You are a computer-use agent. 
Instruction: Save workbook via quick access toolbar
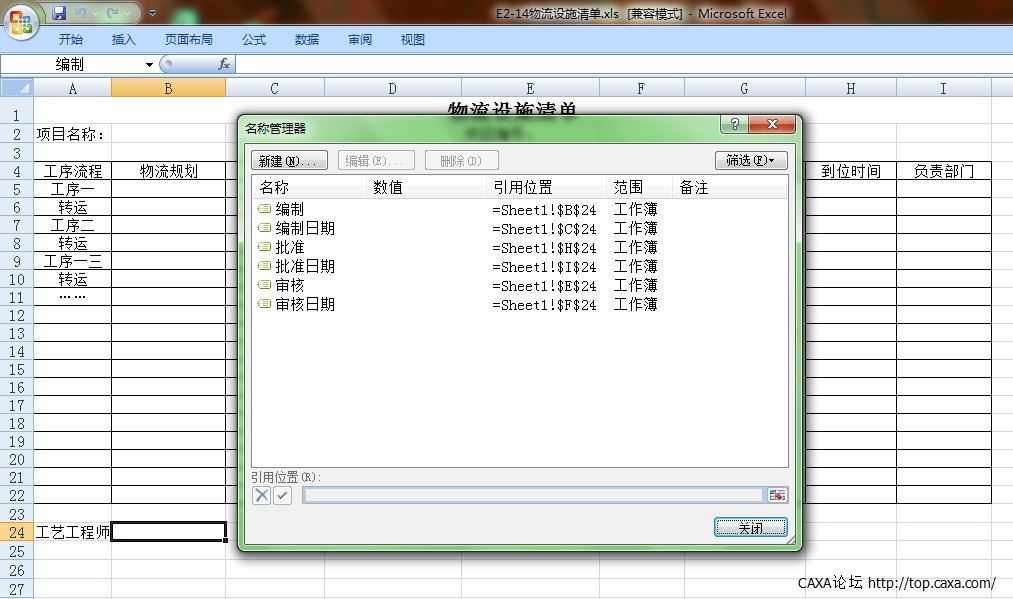tap(59, 13)
